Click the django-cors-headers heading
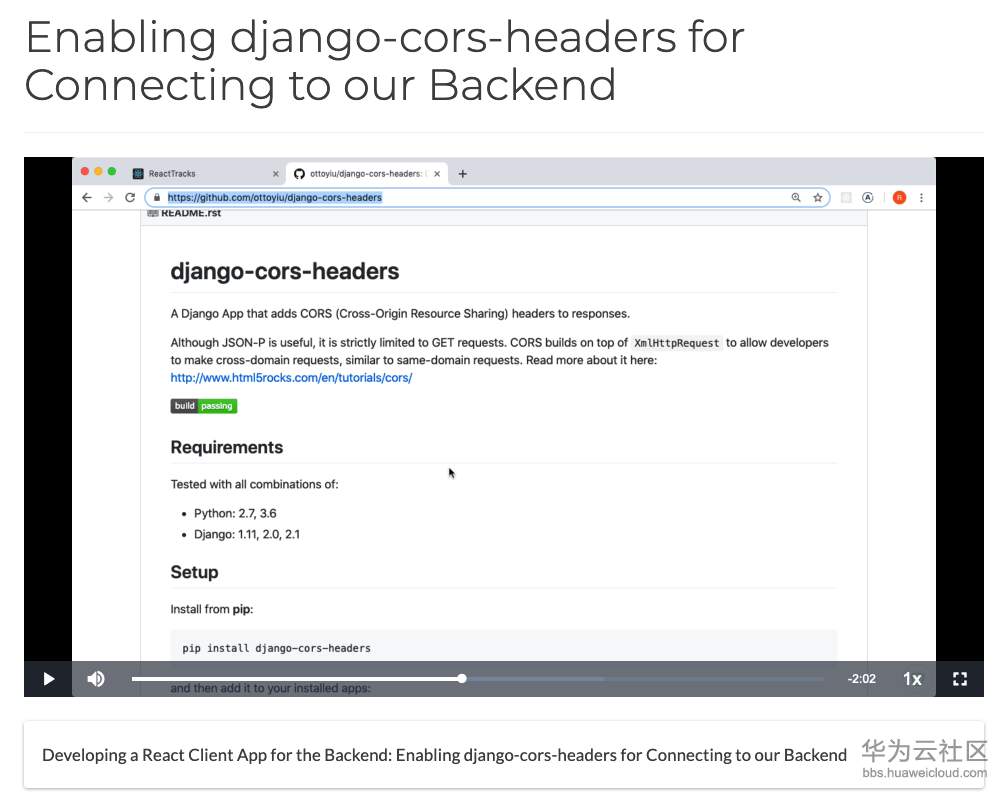 click(x=285, y=271)
